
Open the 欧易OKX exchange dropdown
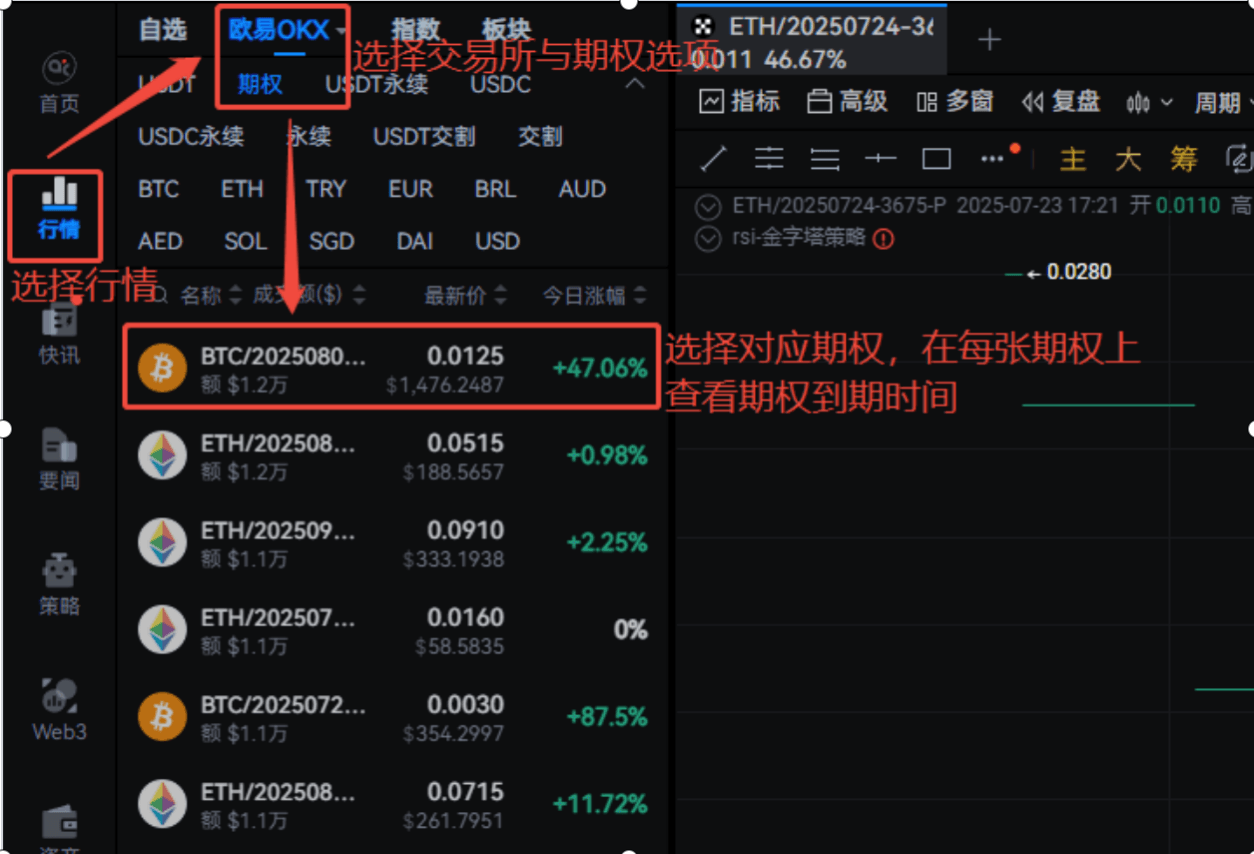[x=286, y=30]
